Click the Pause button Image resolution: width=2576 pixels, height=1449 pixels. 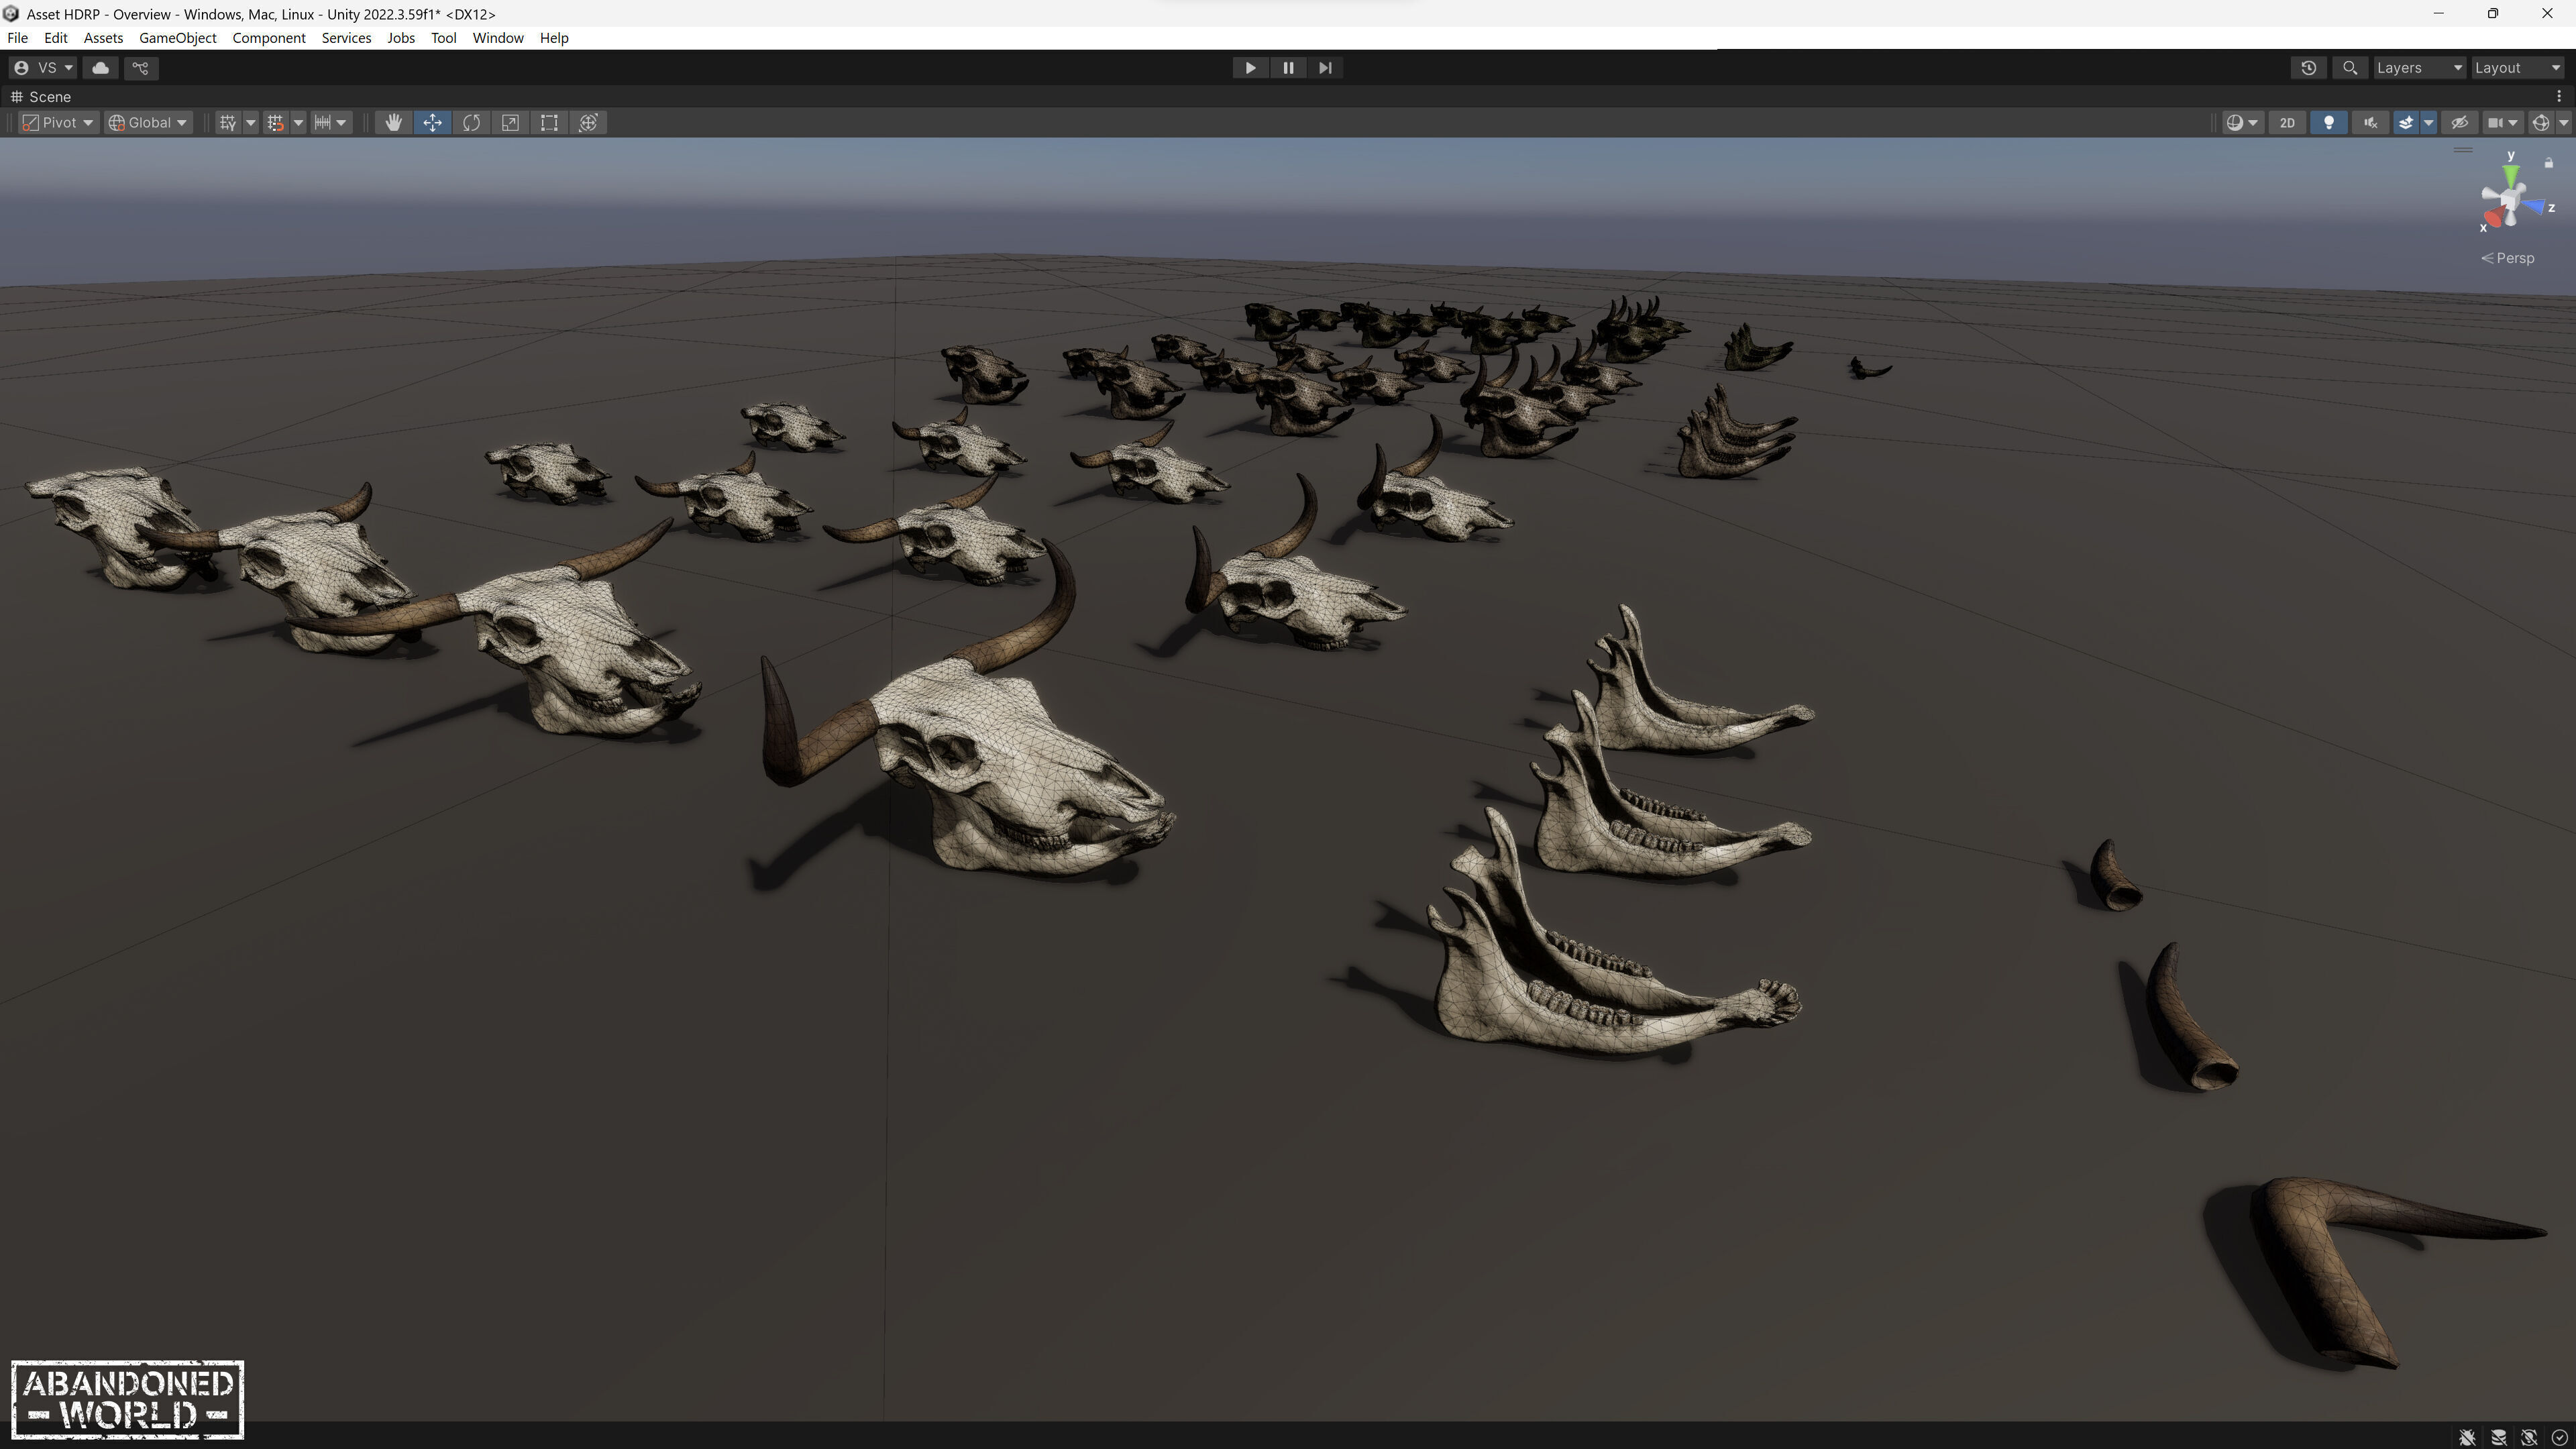click(1287, 67)
